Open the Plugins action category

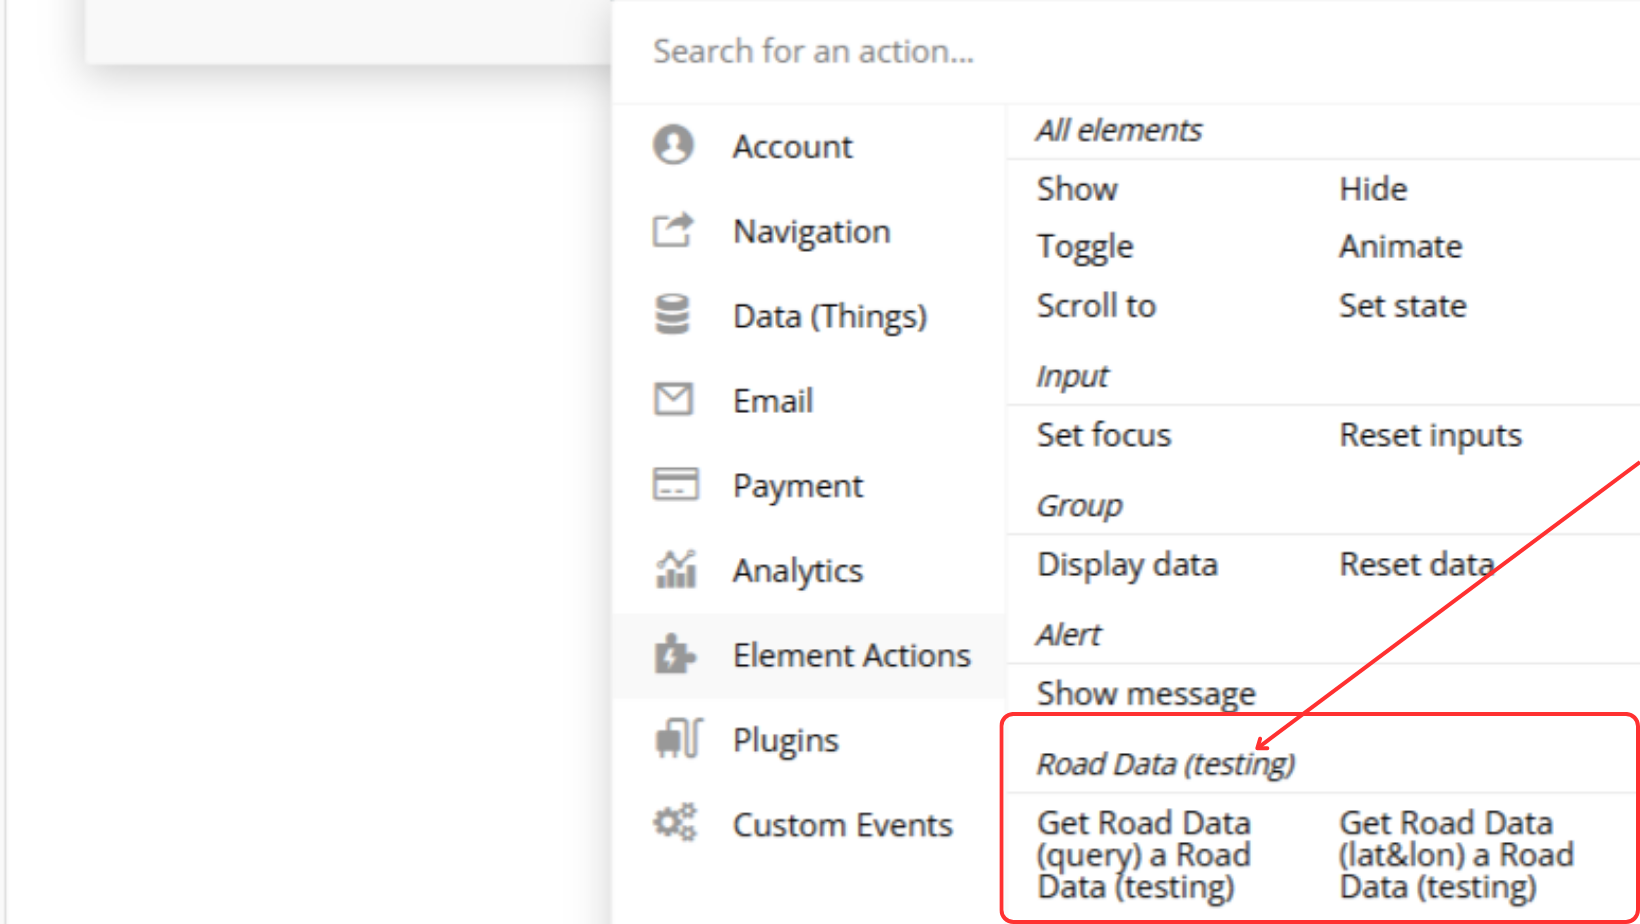click(x=785, y=740)
